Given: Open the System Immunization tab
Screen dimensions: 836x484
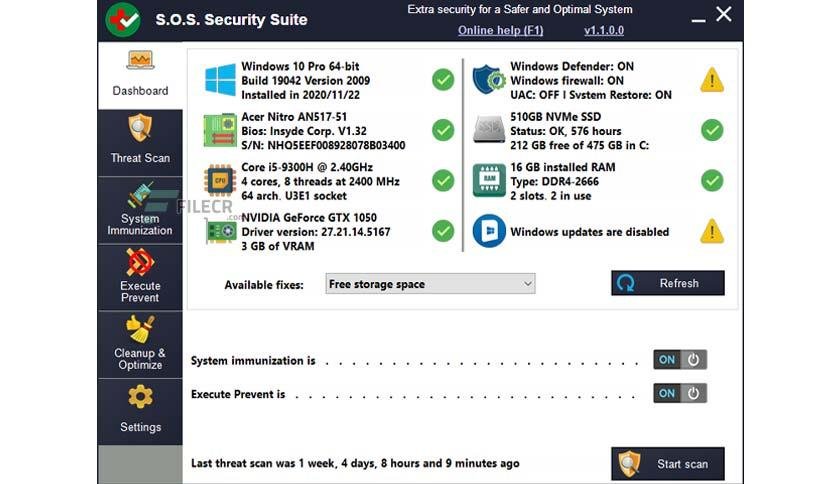Looking at the screenshot, I should click(x=140, y=210).
